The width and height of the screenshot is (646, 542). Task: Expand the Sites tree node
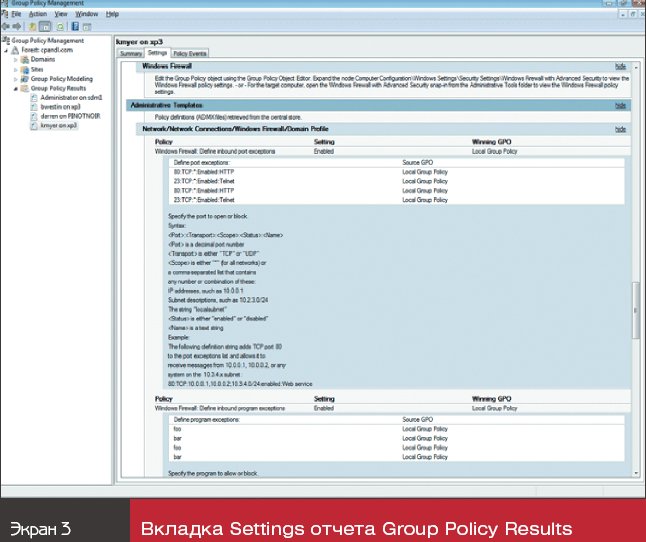click(15, 70)
